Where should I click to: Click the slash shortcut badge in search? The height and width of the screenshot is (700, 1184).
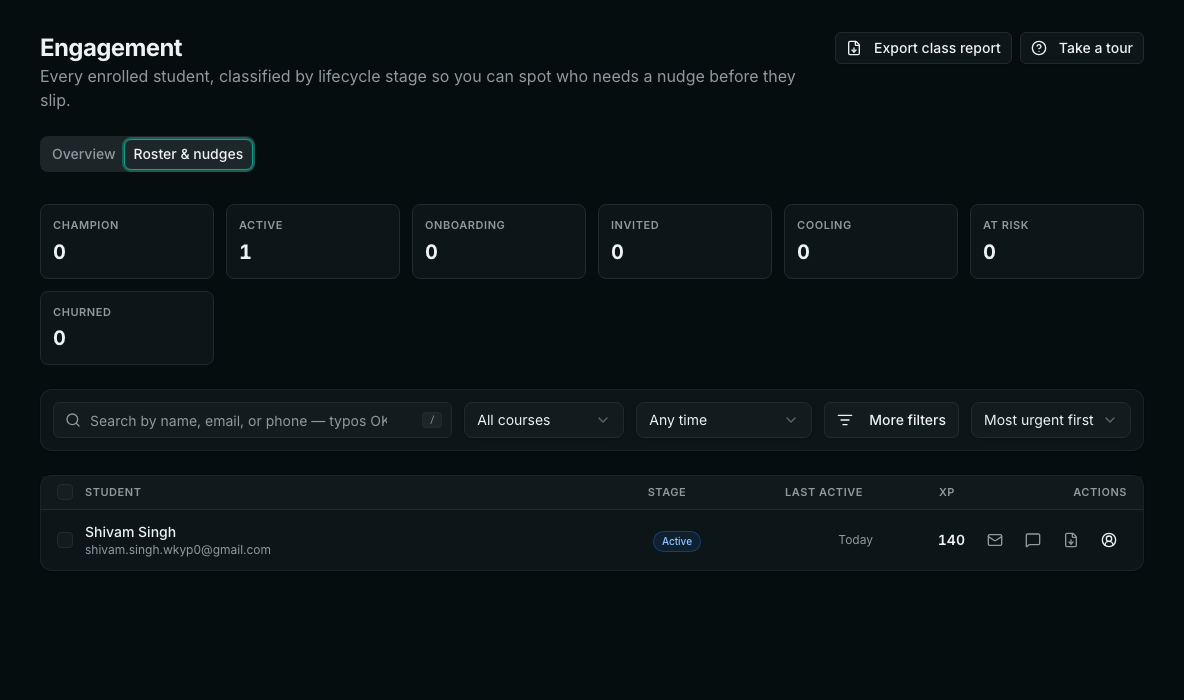(x=432, y=420)
